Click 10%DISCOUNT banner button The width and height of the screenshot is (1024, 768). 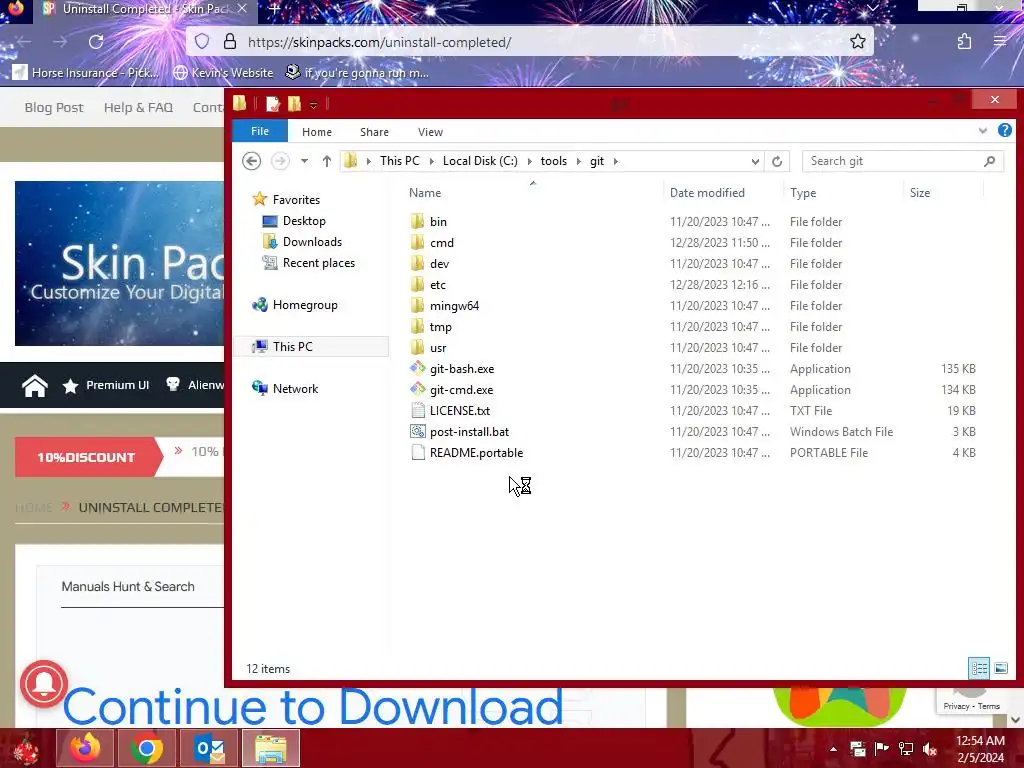tap(86, 457)
